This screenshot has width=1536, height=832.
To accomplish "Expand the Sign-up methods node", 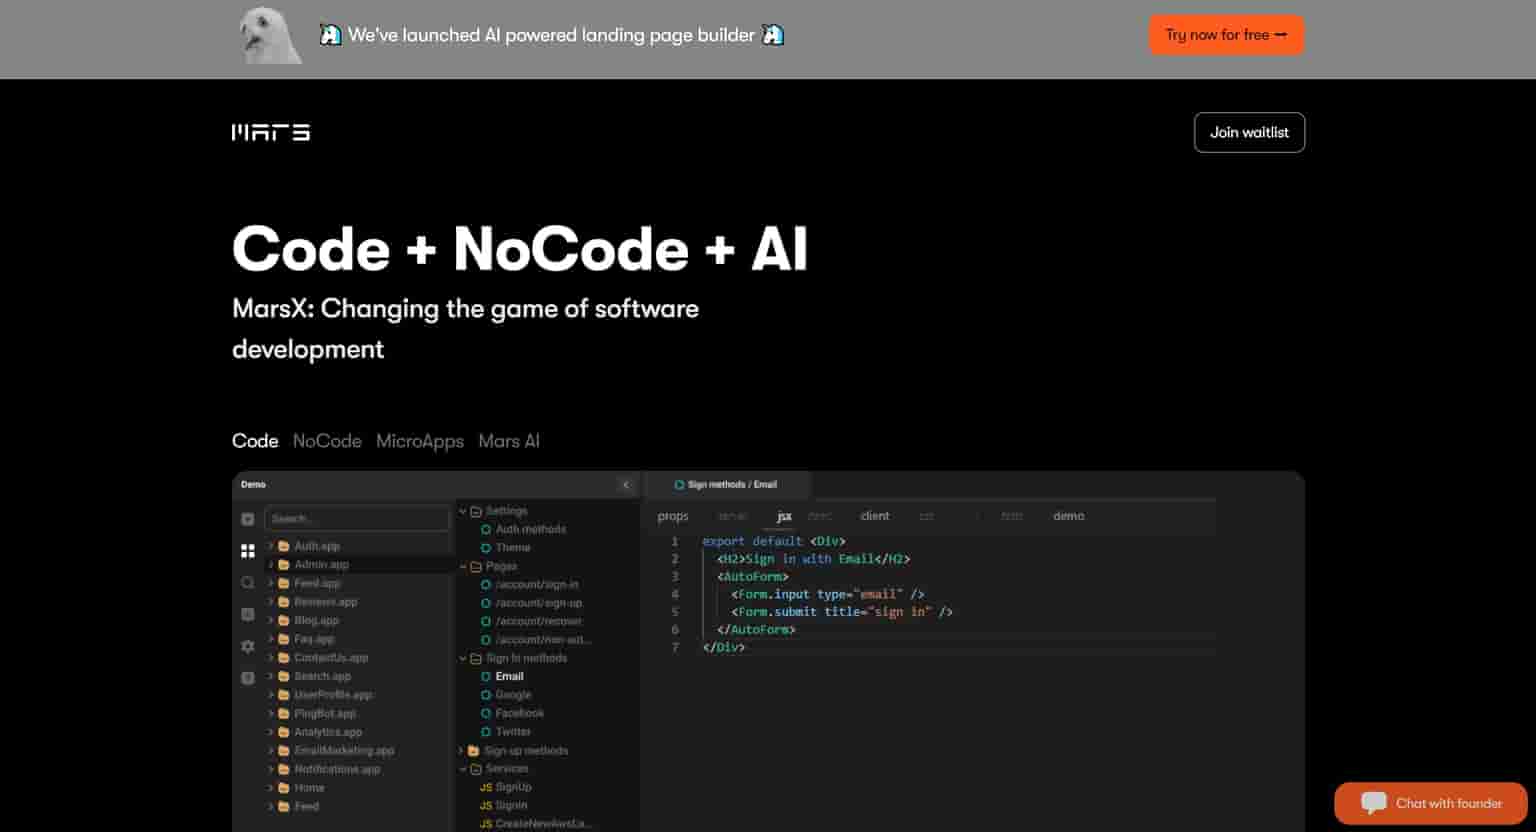I will point(461,751).
